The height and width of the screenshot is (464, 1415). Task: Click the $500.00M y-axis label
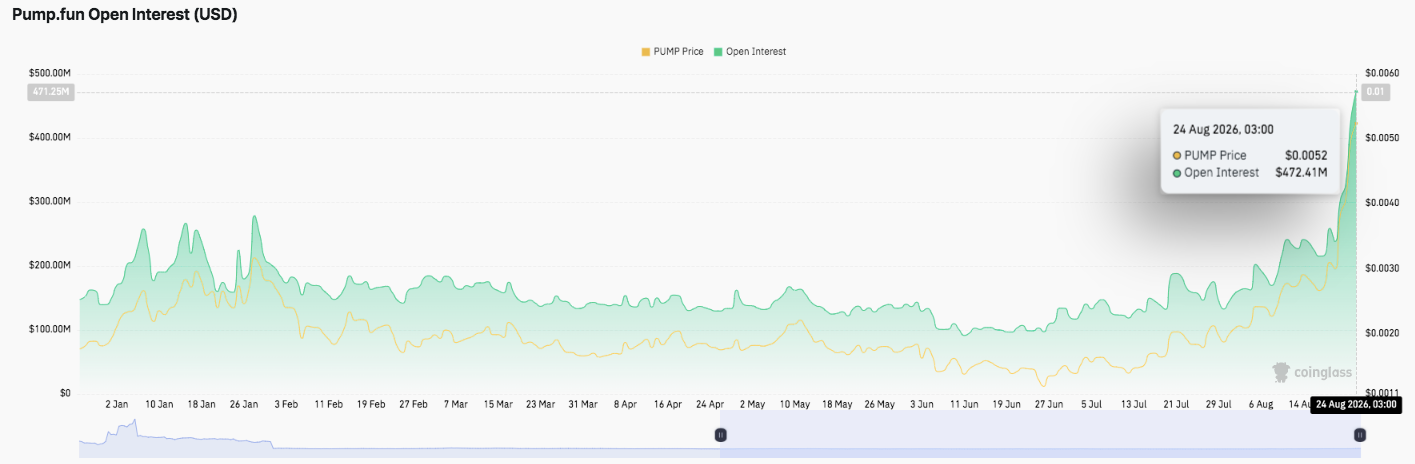pyautogui.click(x=50, y=73)
